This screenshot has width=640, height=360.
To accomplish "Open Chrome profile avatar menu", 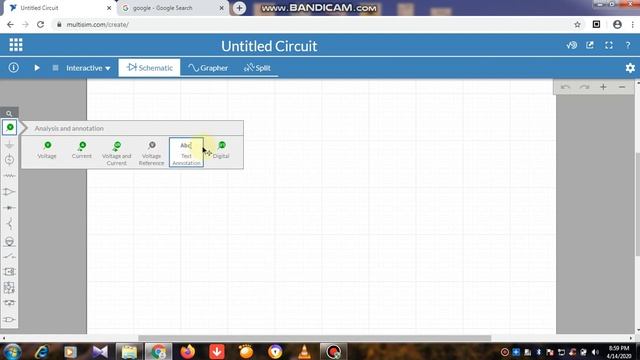I will tap(617, 24).
